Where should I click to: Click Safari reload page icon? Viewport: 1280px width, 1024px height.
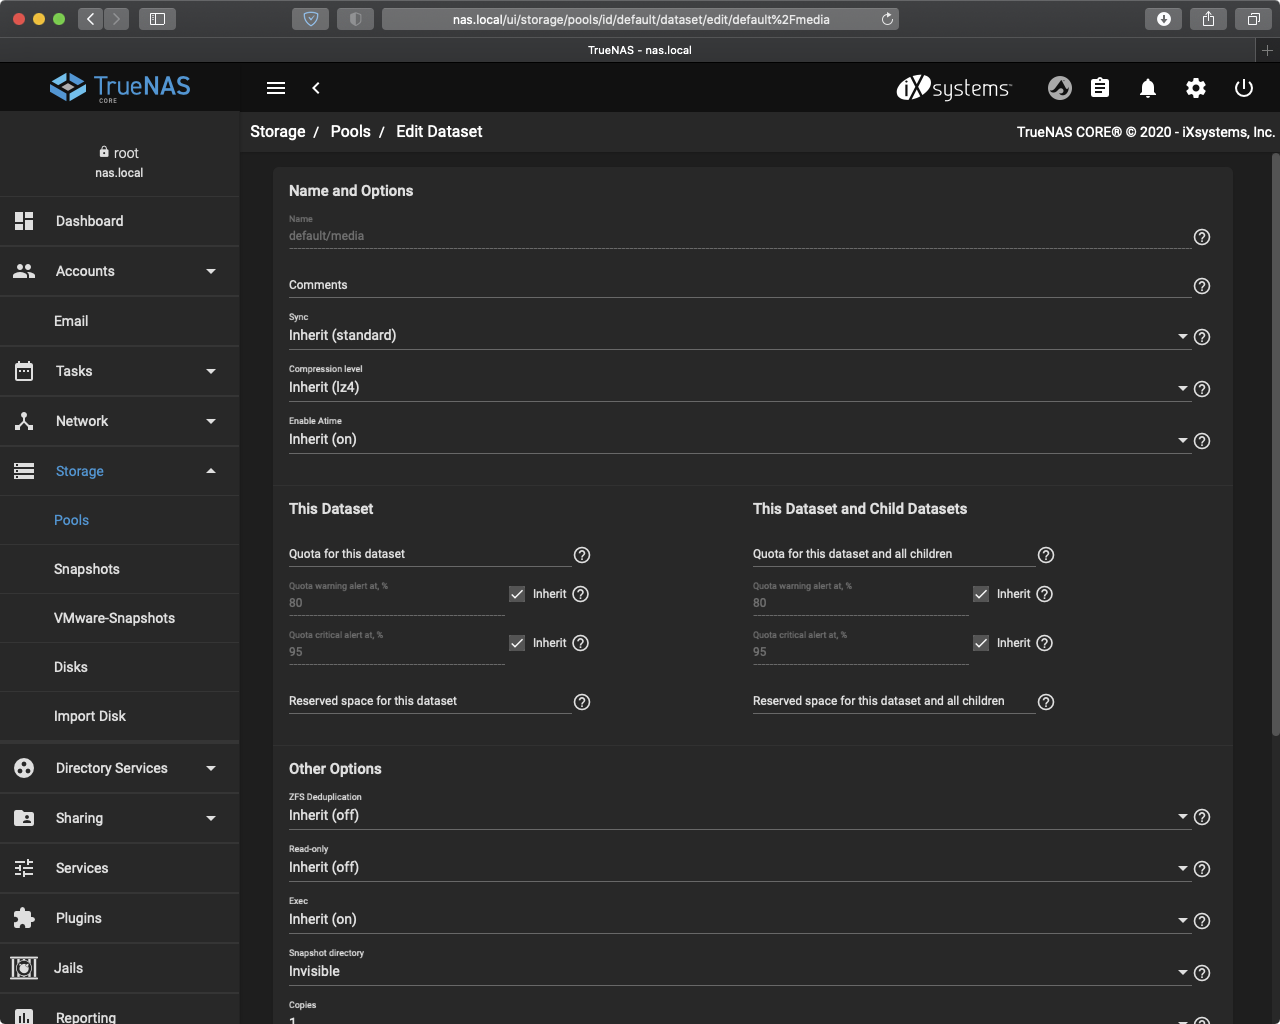click(x=887, y=19)
